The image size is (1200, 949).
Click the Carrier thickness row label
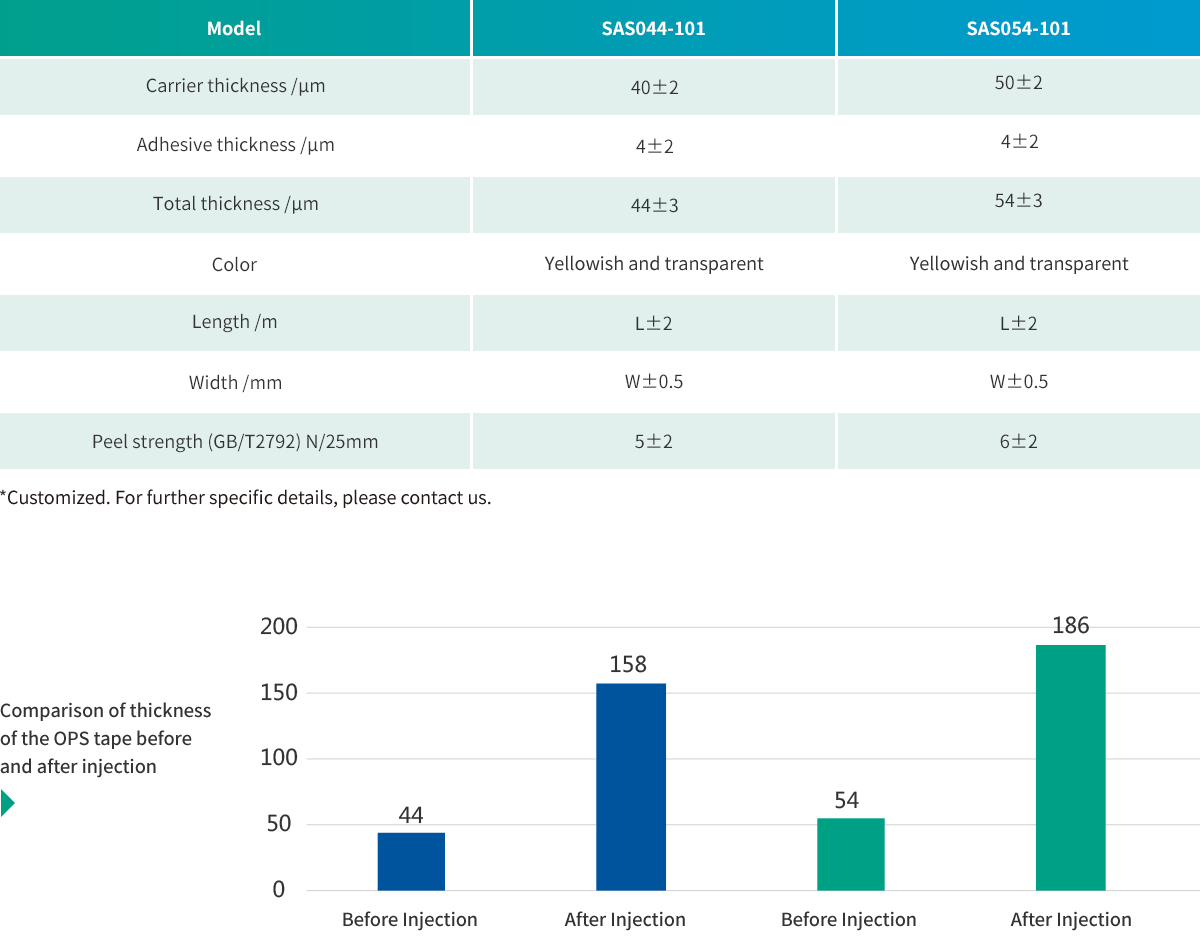[235, 86]
